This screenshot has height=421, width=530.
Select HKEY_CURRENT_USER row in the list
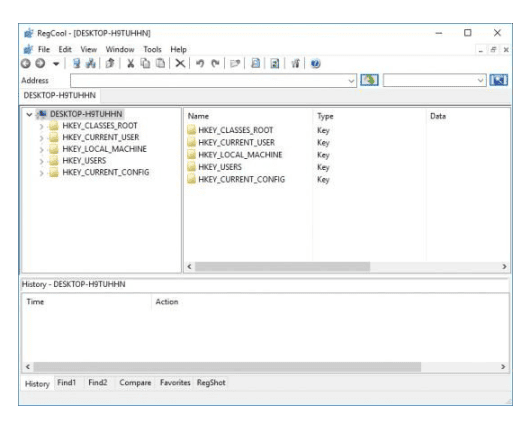click(x=237, y=143)
